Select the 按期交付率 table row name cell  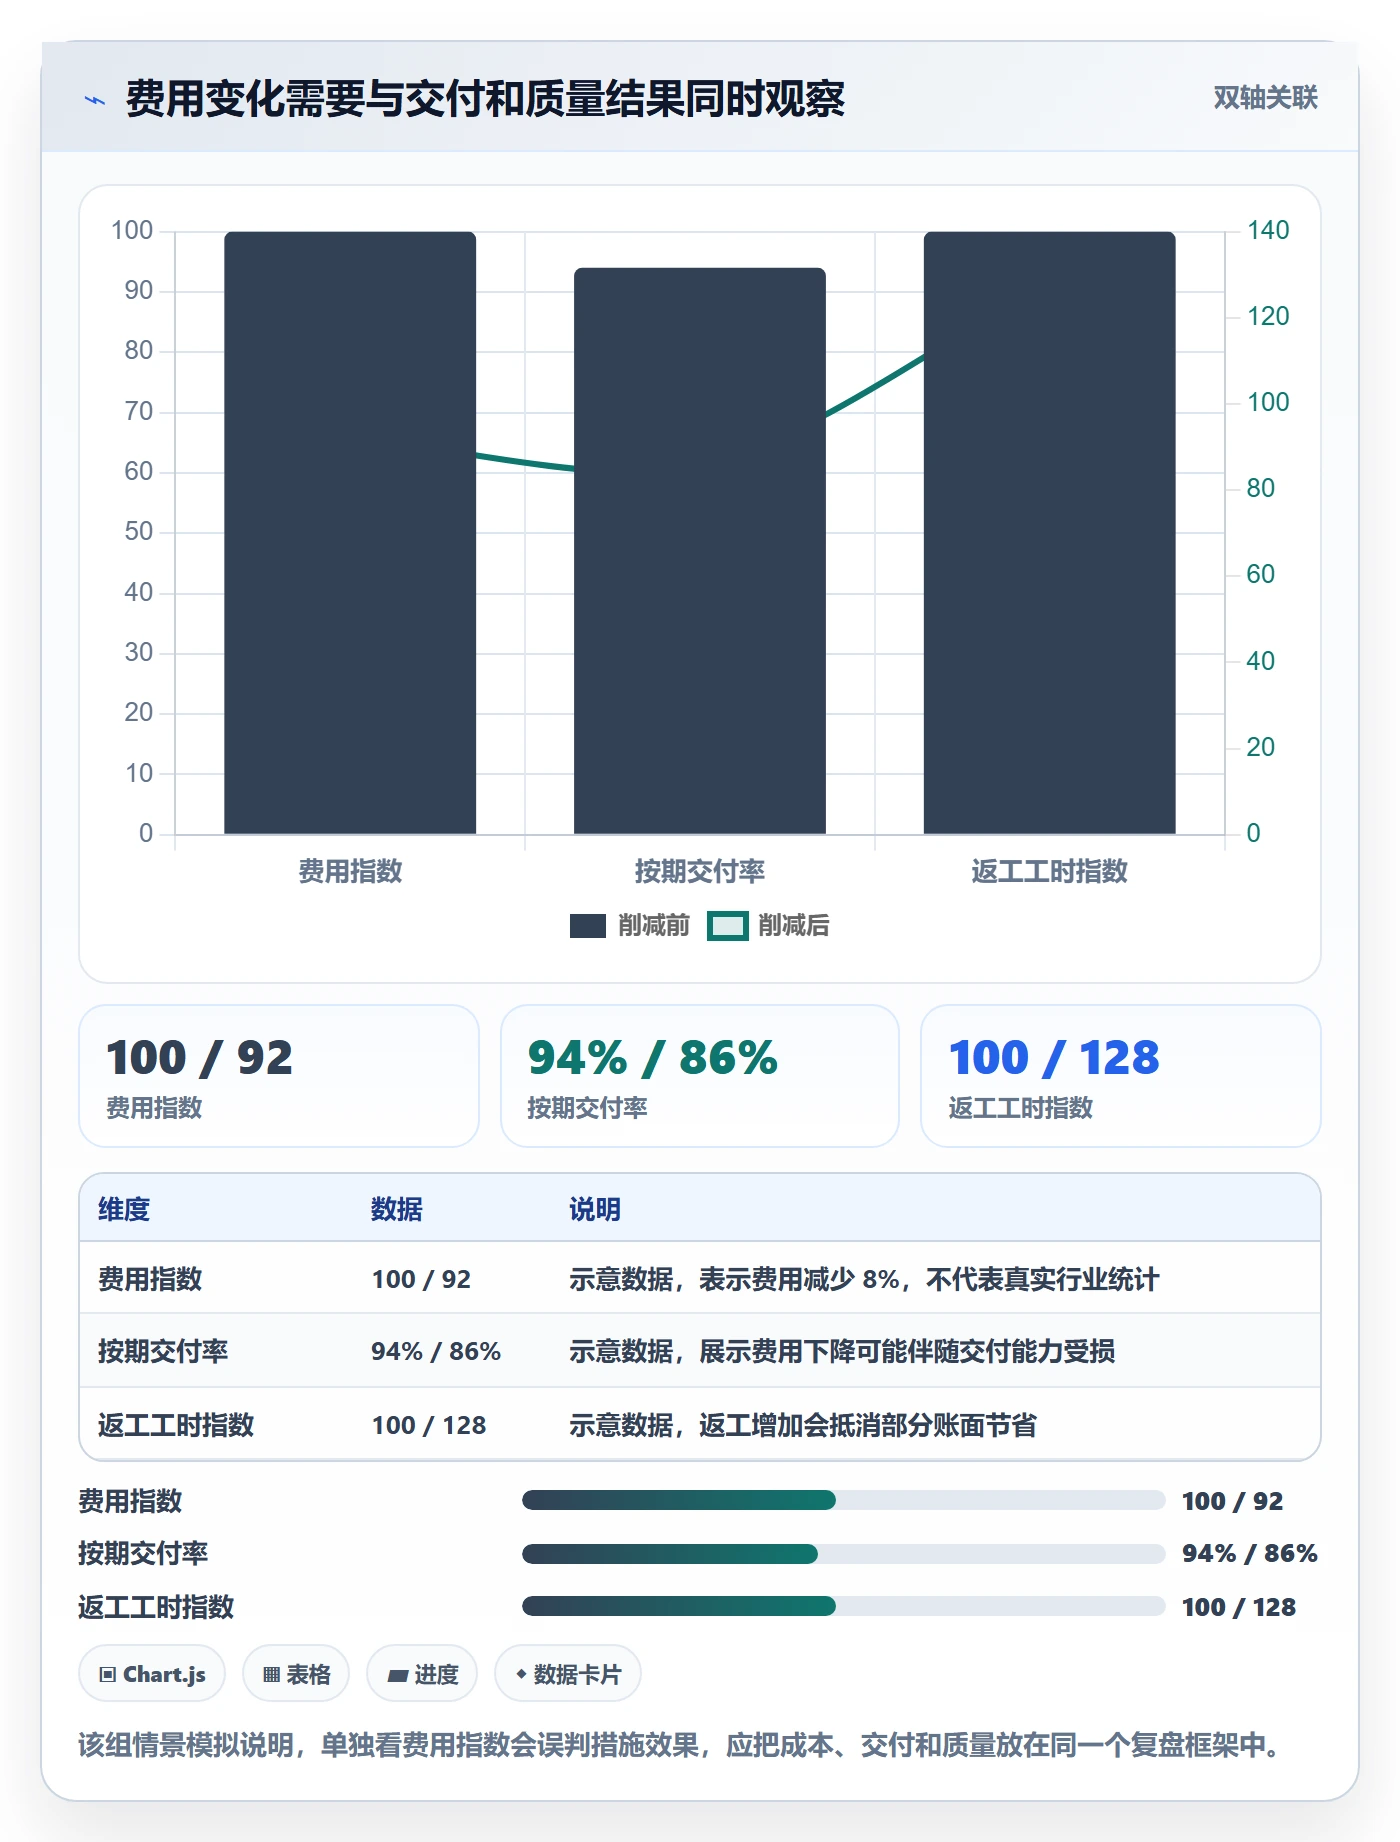tap(163, 1351)
